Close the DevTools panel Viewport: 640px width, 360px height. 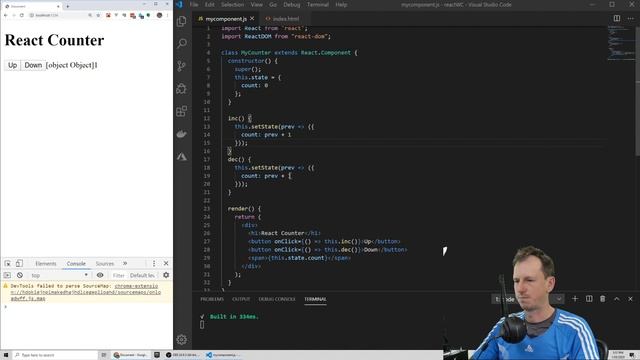coord(166,263)
